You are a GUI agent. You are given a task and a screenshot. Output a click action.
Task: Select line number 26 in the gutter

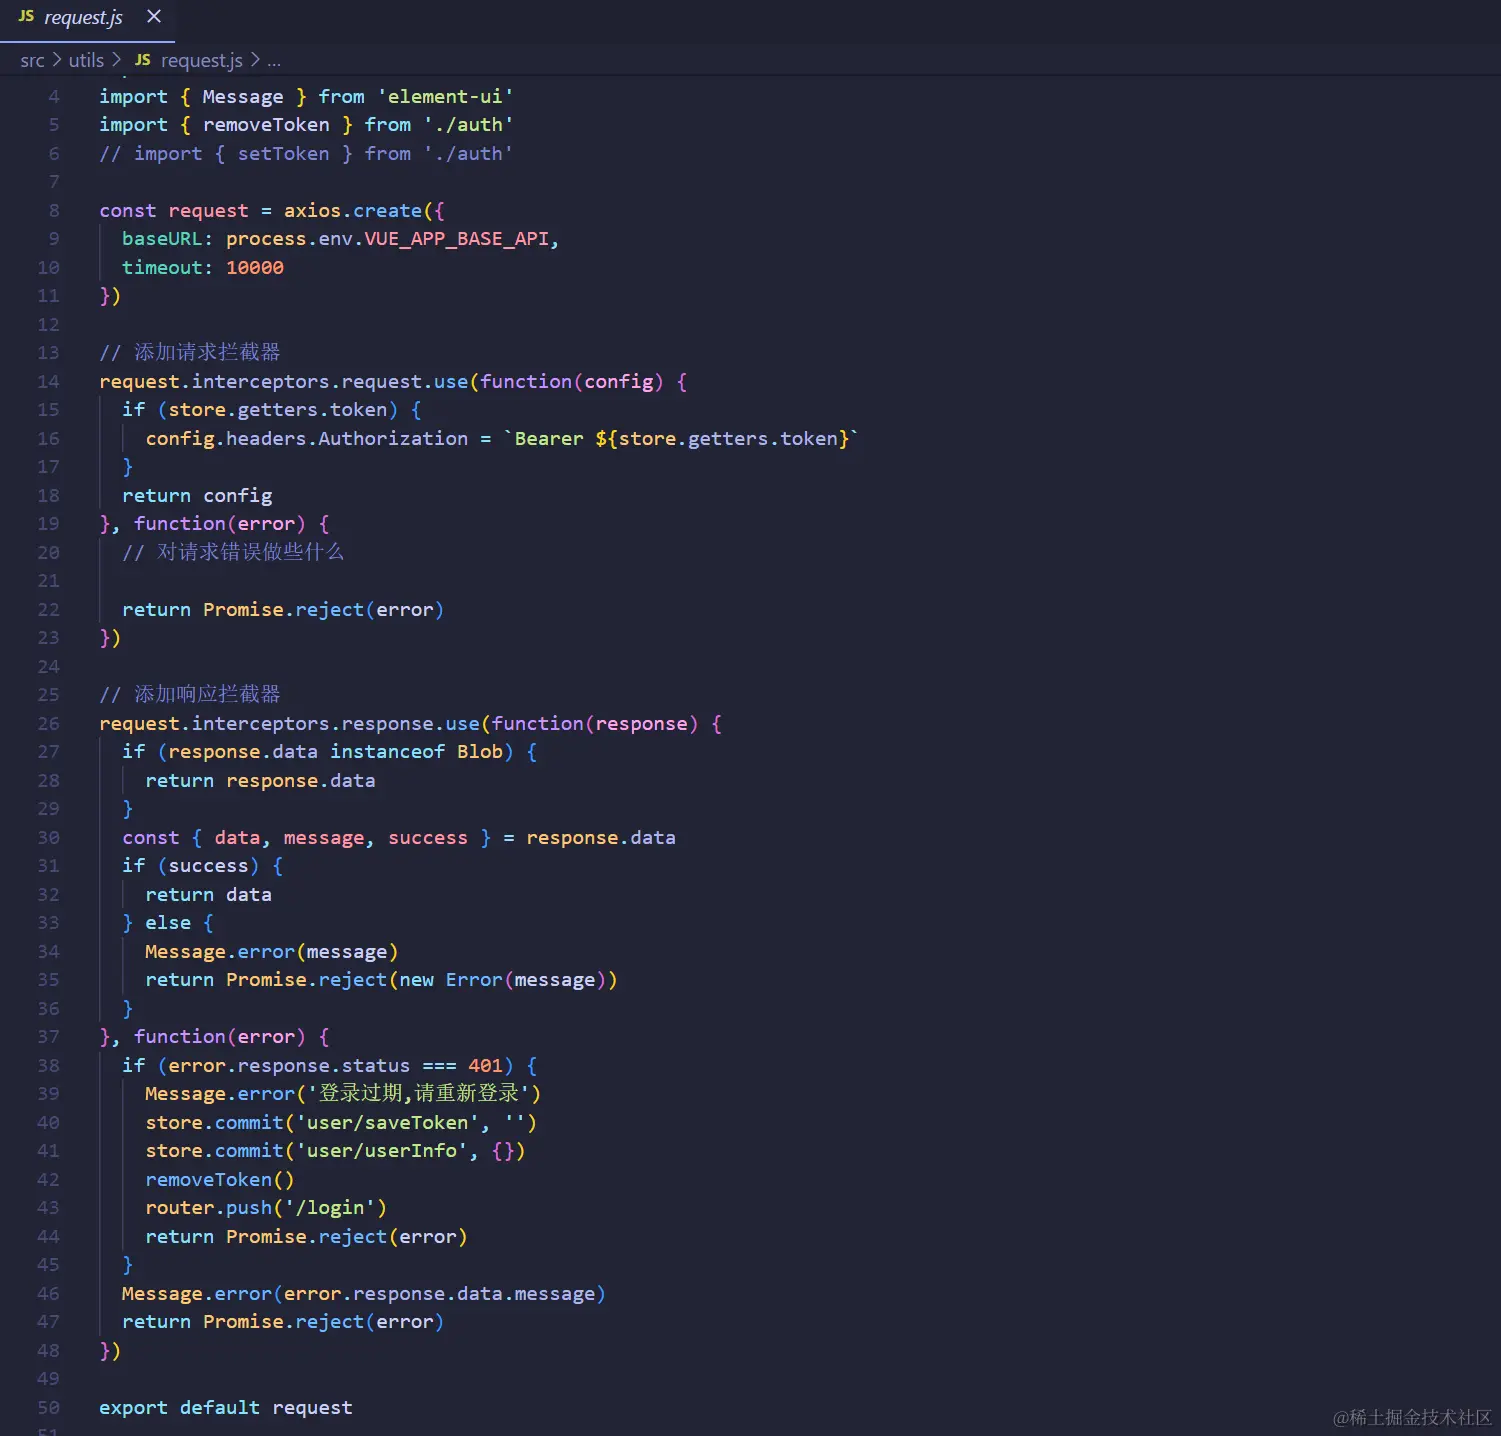coord(48,724)
